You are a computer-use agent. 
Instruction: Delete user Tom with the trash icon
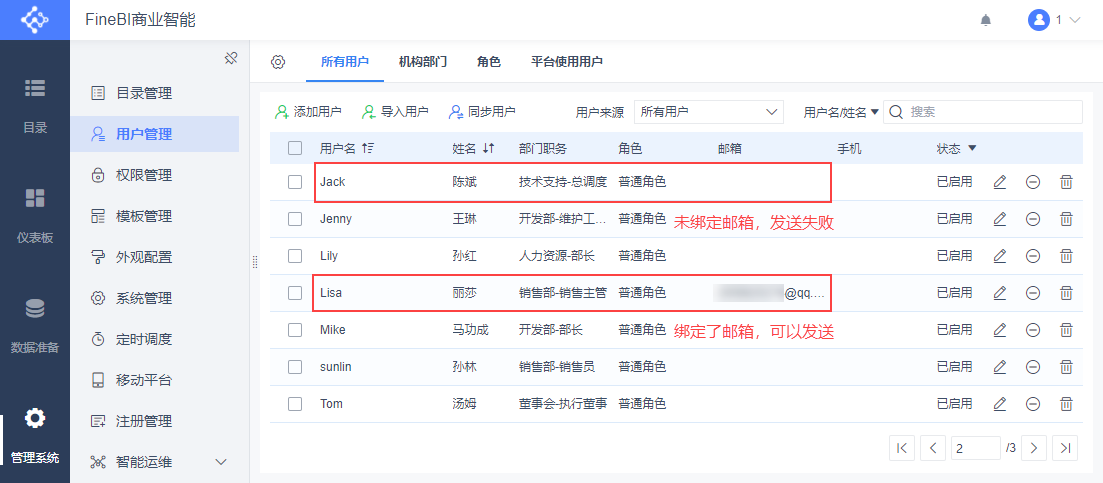(1066, 404)
